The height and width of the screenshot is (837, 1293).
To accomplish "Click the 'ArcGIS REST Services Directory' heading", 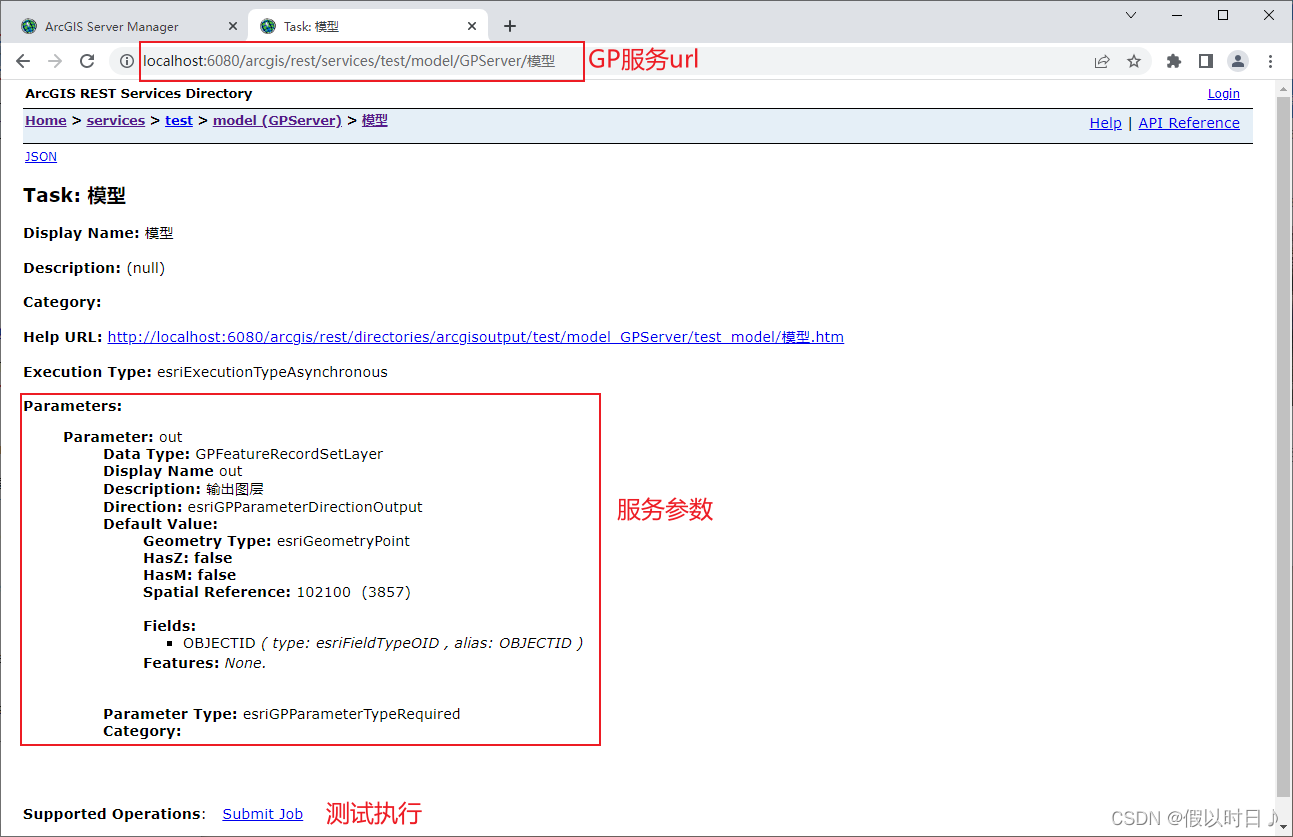I will tap(139, 94).
